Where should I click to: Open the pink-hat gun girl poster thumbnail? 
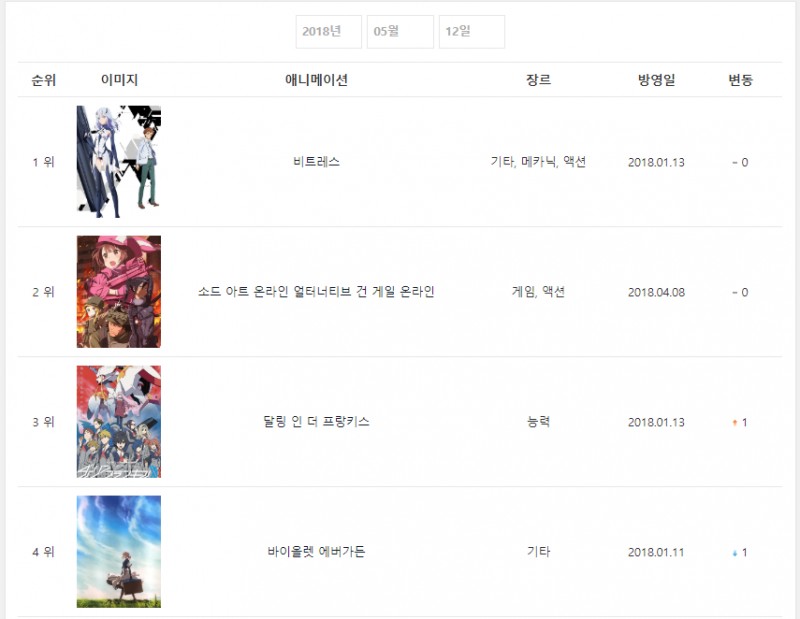point(119,292)
